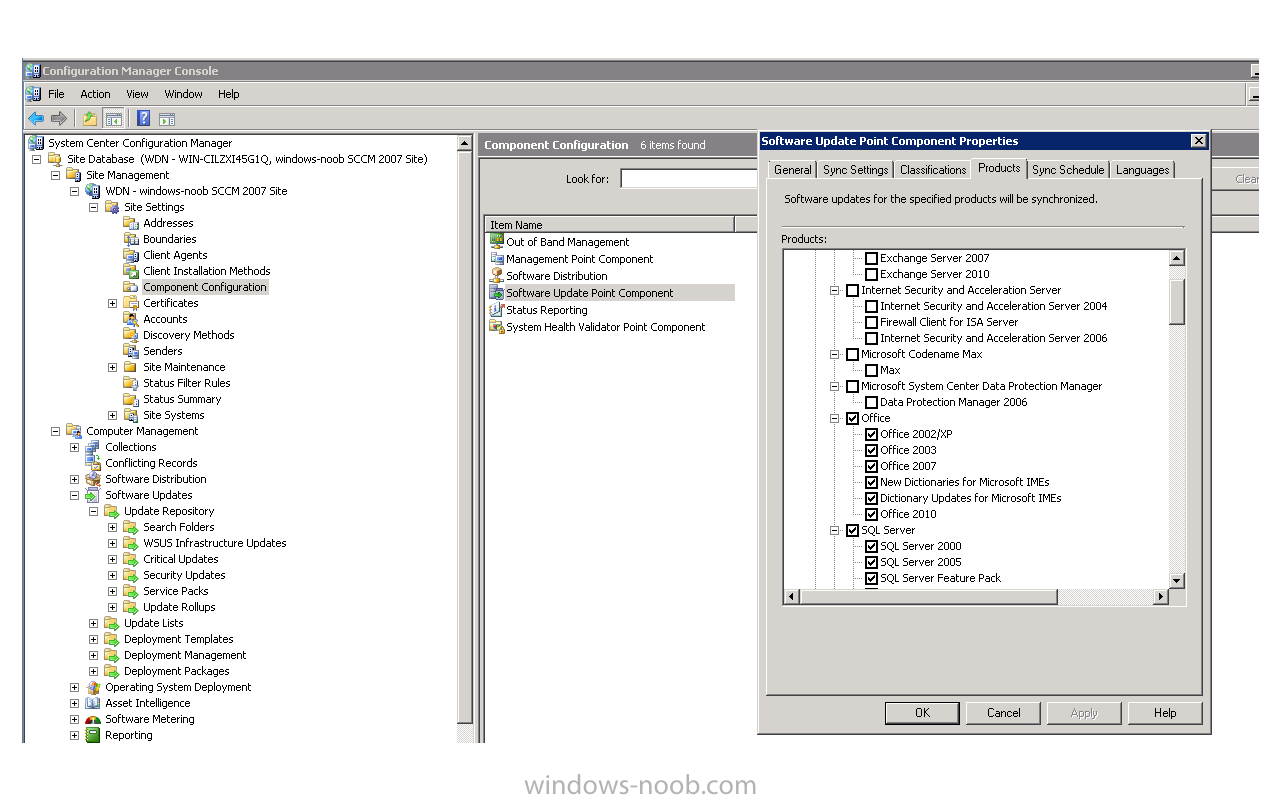The image size is (1280, 800).
Task: Click the Forward arrow toolbar icon
Action: tap(59, 119)
